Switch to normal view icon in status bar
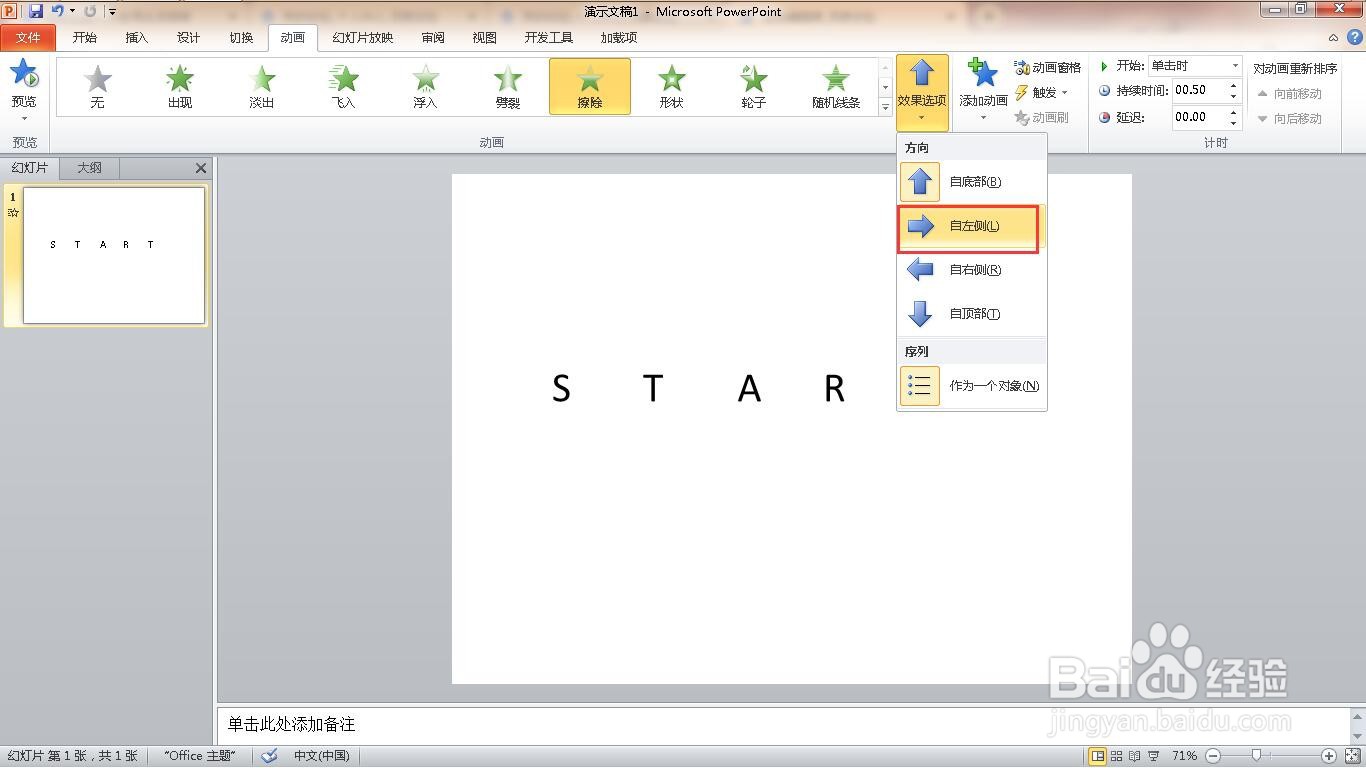 pos(1098,756)
